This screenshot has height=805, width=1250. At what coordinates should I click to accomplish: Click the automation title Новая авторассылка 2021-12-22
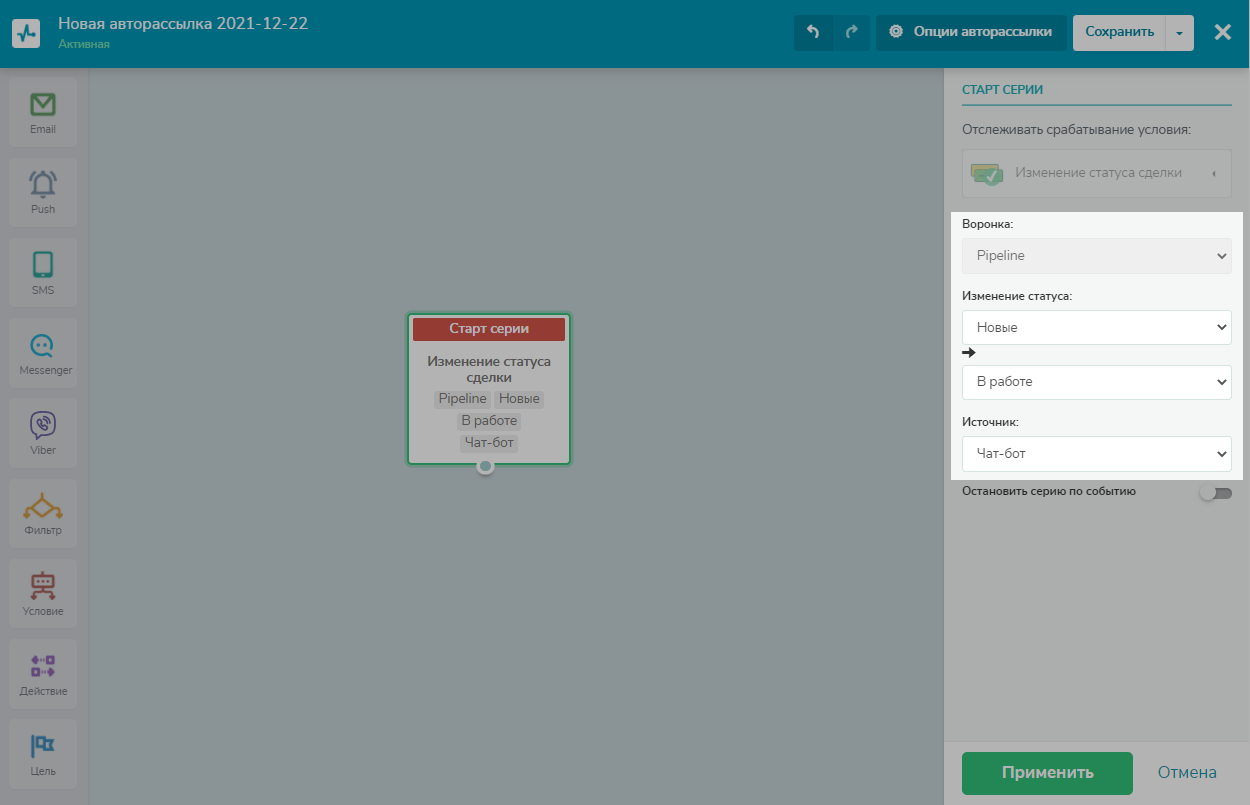tap(183, 24)
